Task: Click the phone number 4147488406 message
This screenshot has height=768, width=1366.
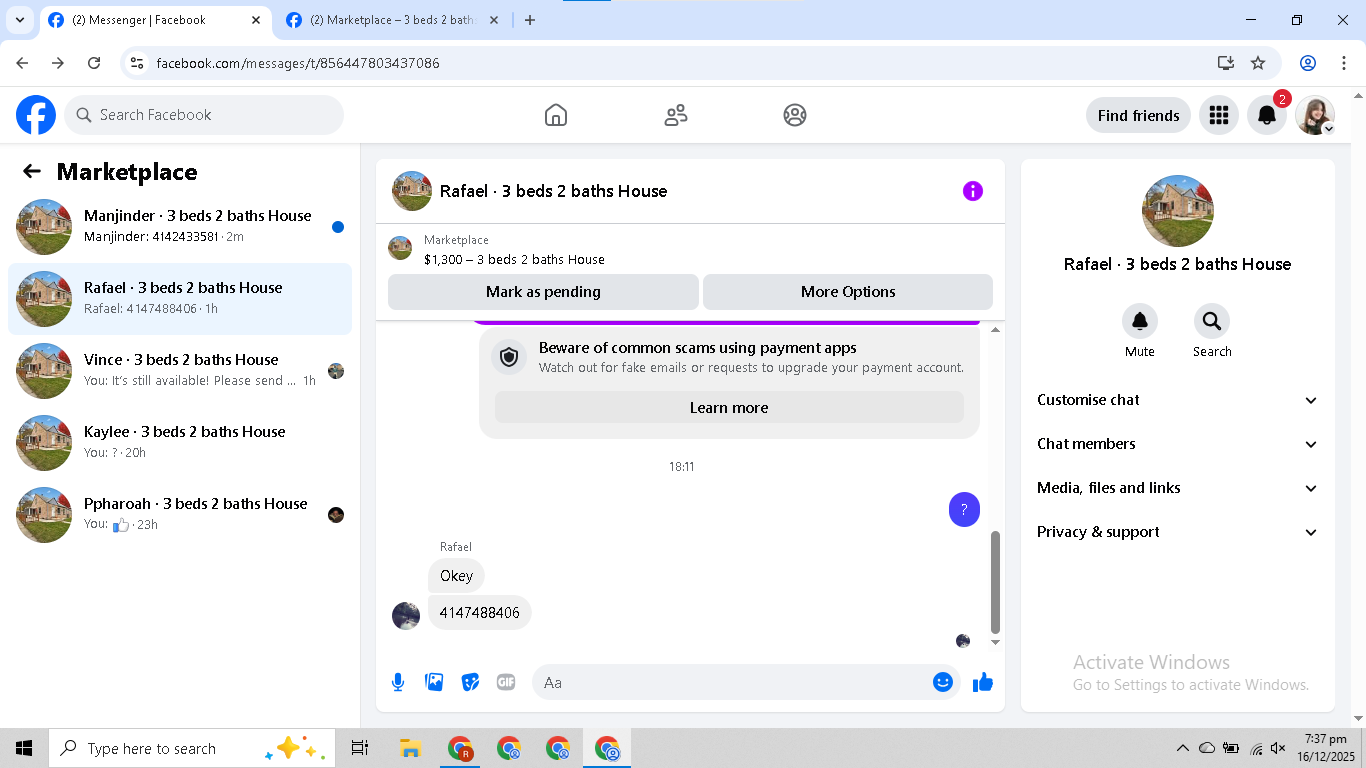Action: 480,612
